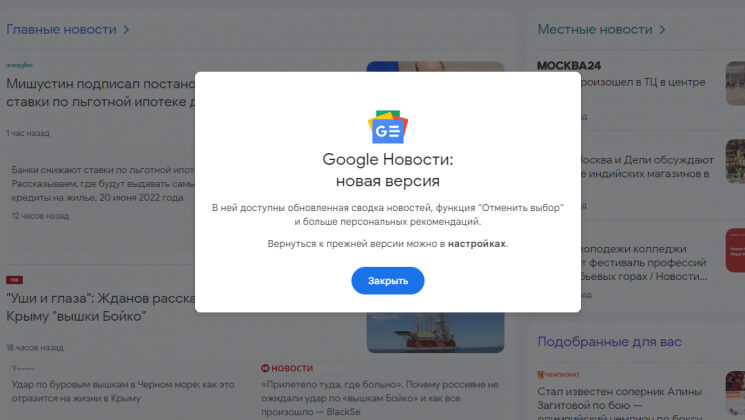Click the Закрыть button in the dialog
The height and width of the screenshot is (420, 745).
(388, 280)
